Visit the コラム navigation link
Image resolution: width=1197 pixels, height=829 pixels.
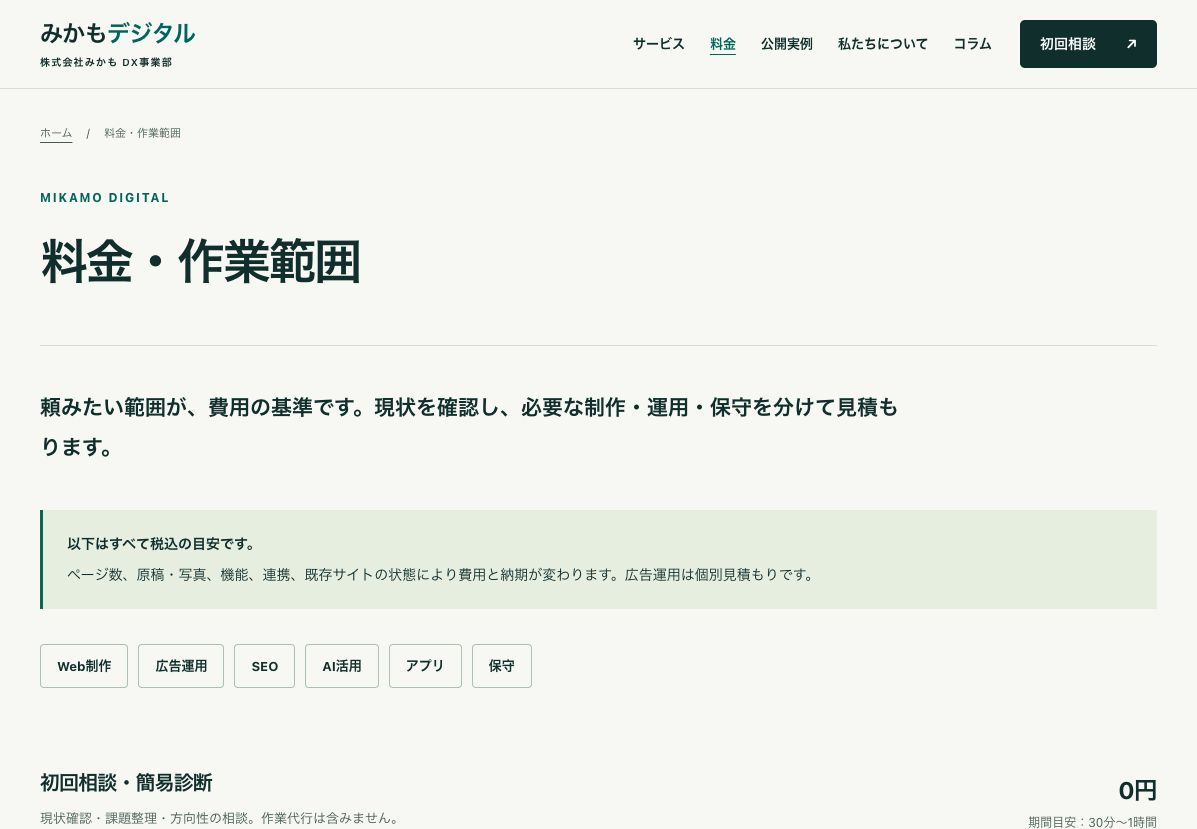tap(972, 44)
